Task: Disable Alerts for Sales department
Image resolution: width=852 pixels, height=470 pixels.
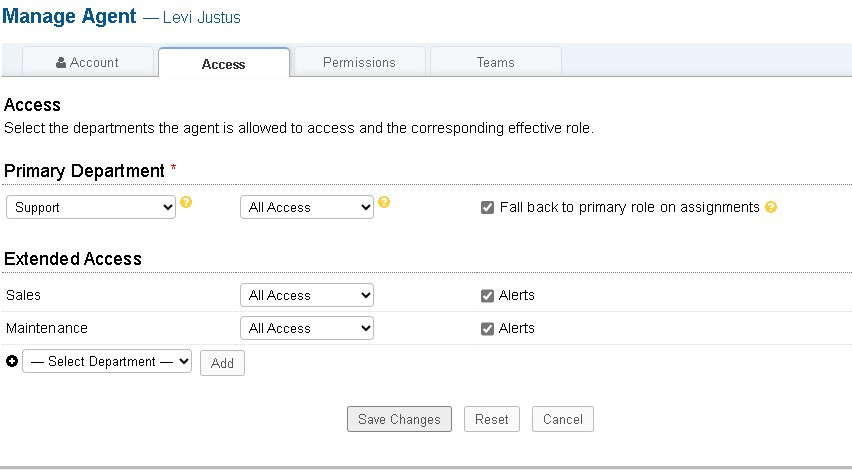Action: coord(487,295)
